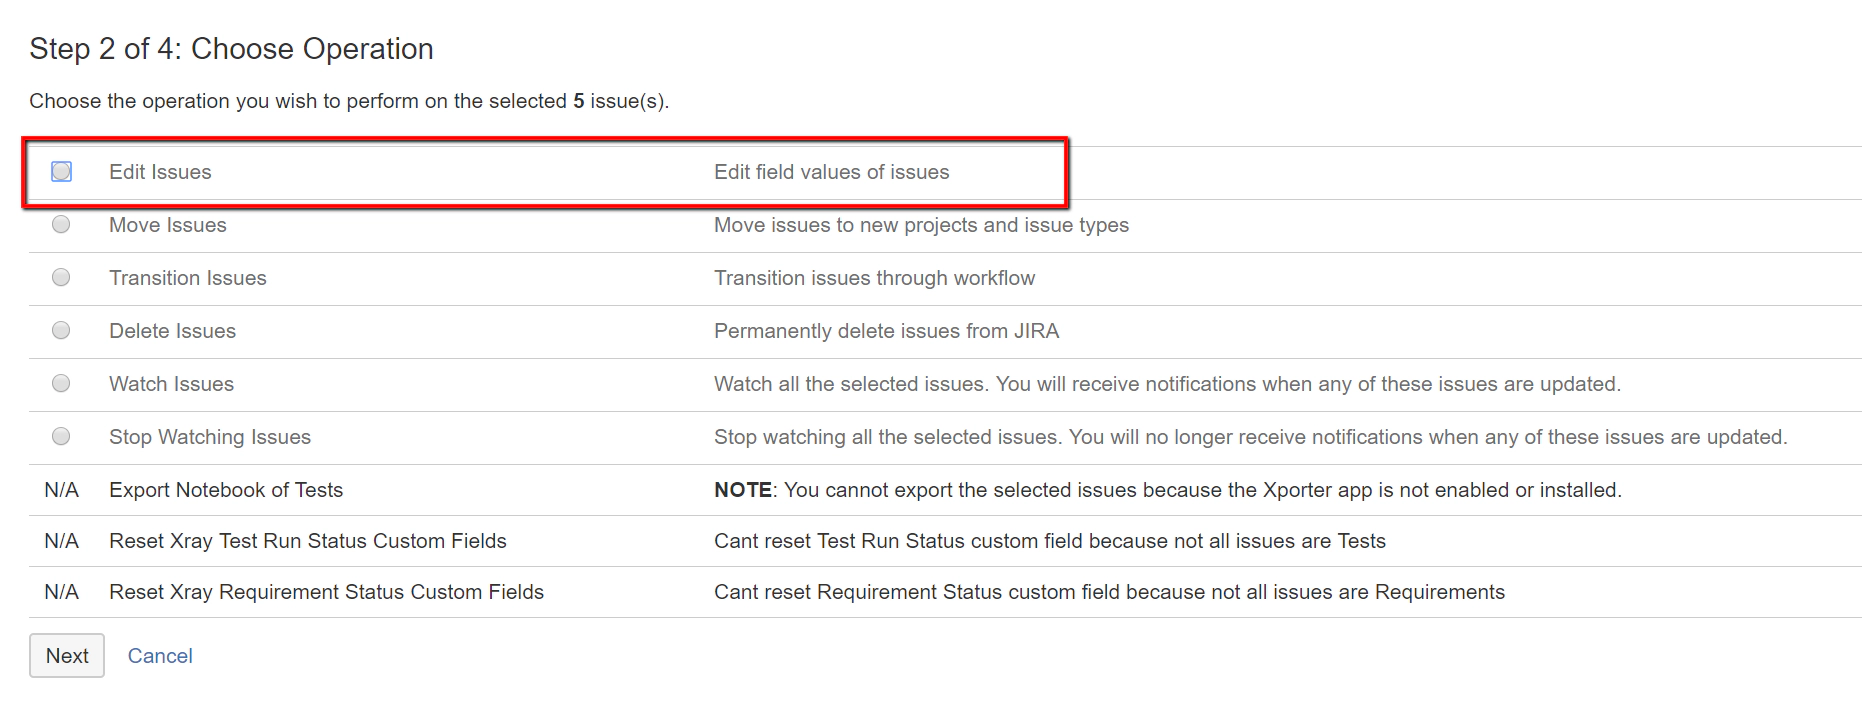This screenshot has width=1862, height=701.
Task: Pick the Delete Issues operation
Action: (x=61, y=331)
